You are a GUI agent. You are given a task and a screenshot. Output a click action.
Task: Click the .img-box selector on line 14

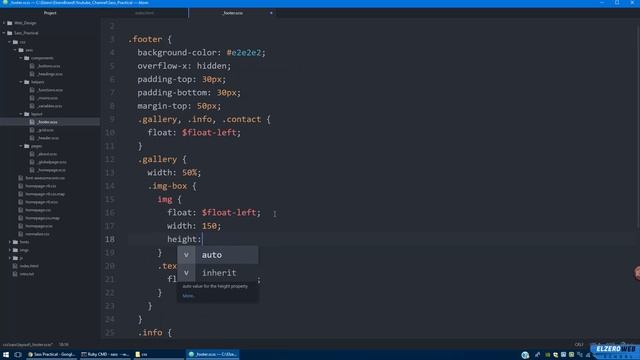tap(167, 186)
